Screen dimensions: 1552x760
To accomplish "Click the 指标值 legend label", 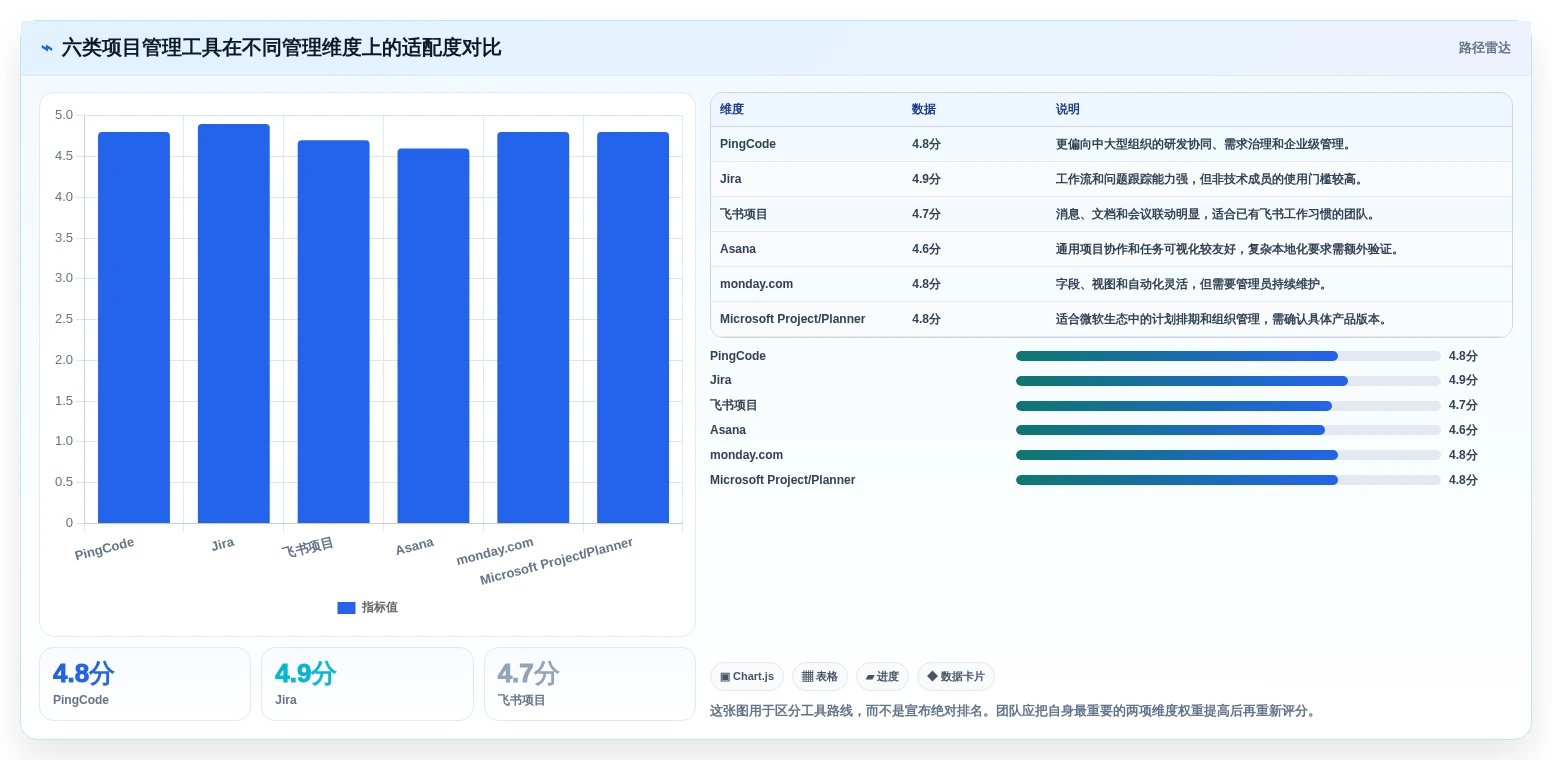I will pos(380,608).
